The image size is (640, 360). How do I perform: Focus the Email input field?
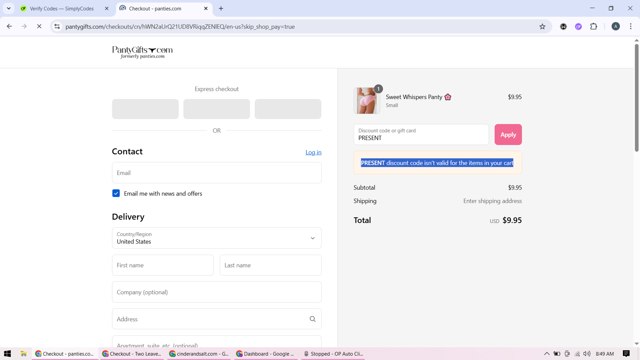tap(216, 173)
